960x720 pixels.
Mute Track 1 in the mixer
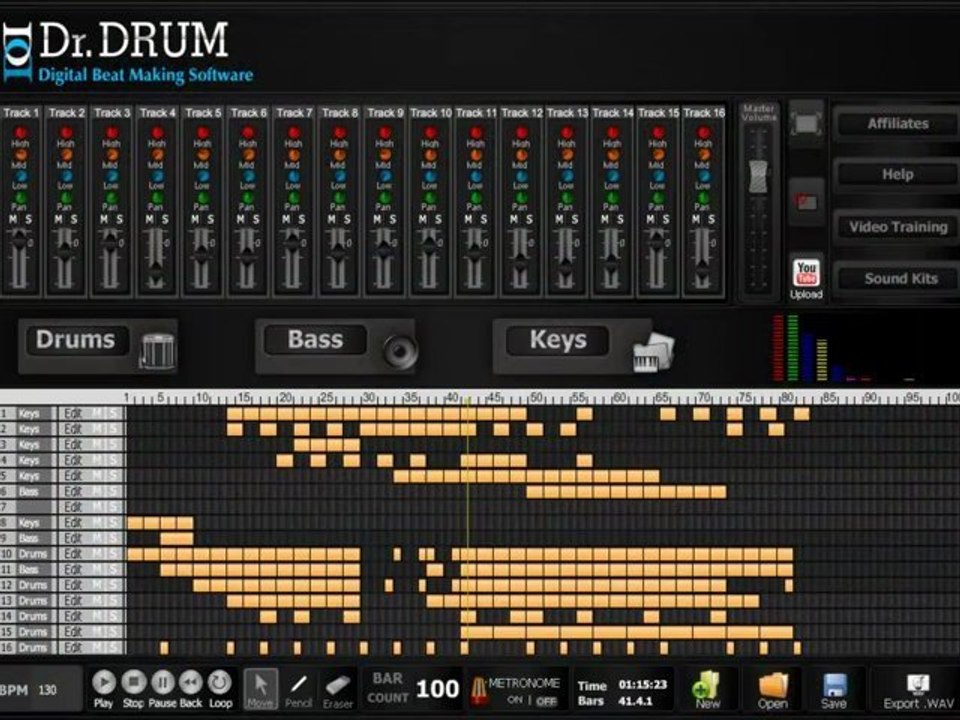pos(12,219)
